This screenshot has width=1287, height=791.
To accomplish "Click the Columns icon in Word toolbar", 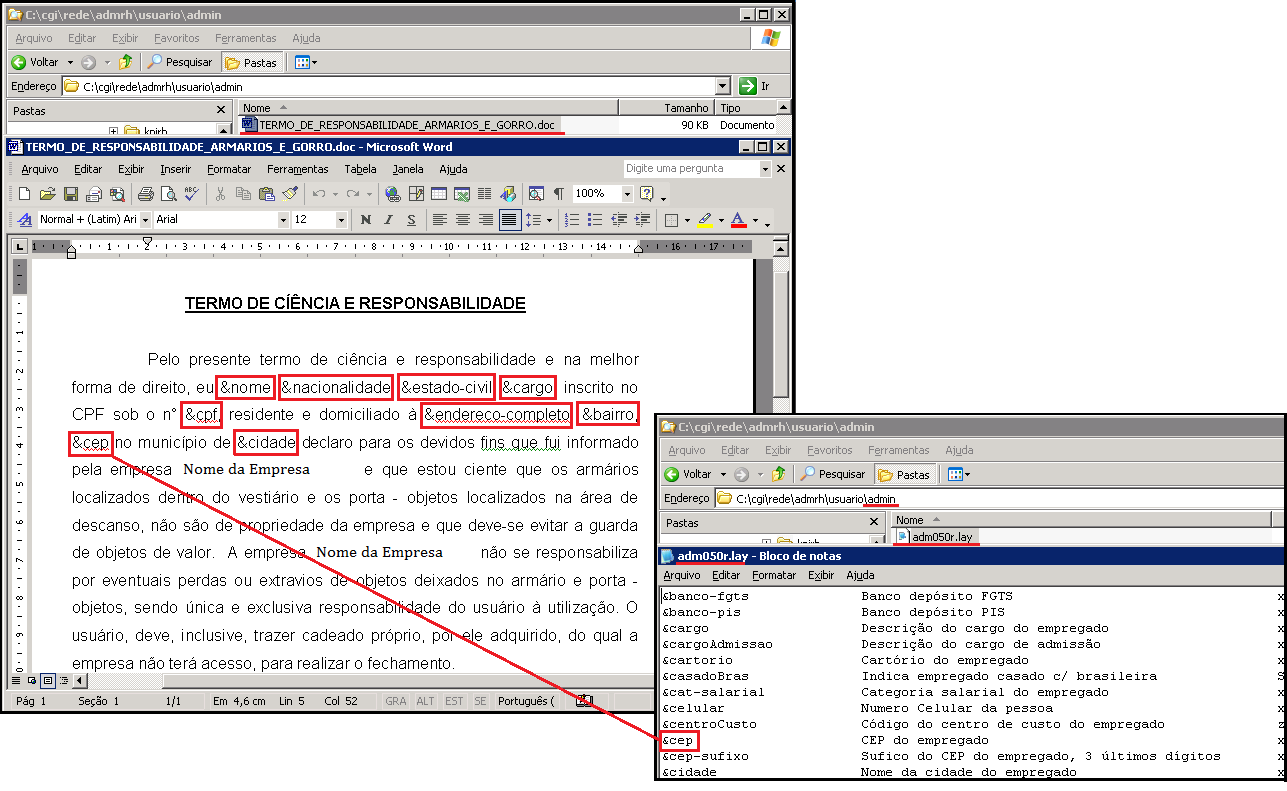I will click(484, 193).
